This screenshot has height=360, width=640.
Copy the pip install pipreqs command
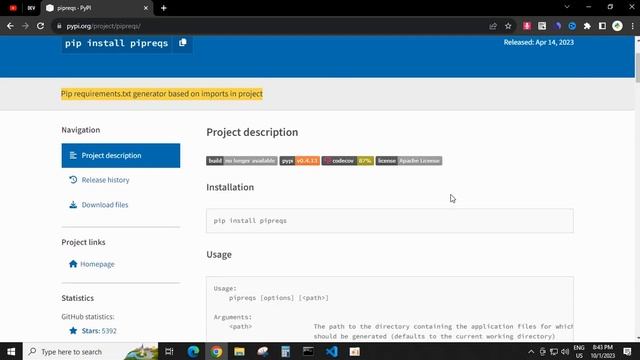click(183, 42)
